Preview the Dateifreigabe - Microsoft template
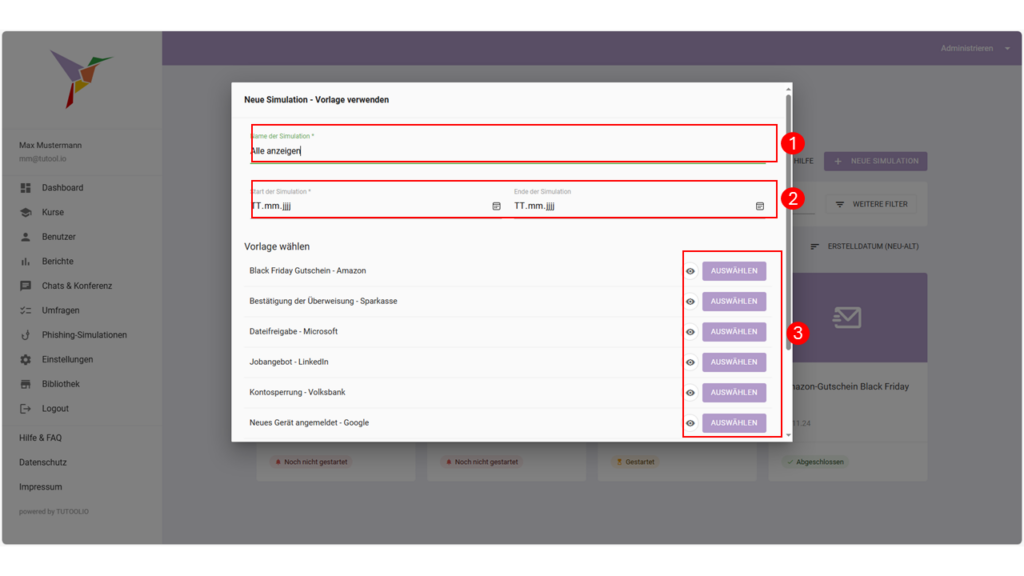 point(690,332)
